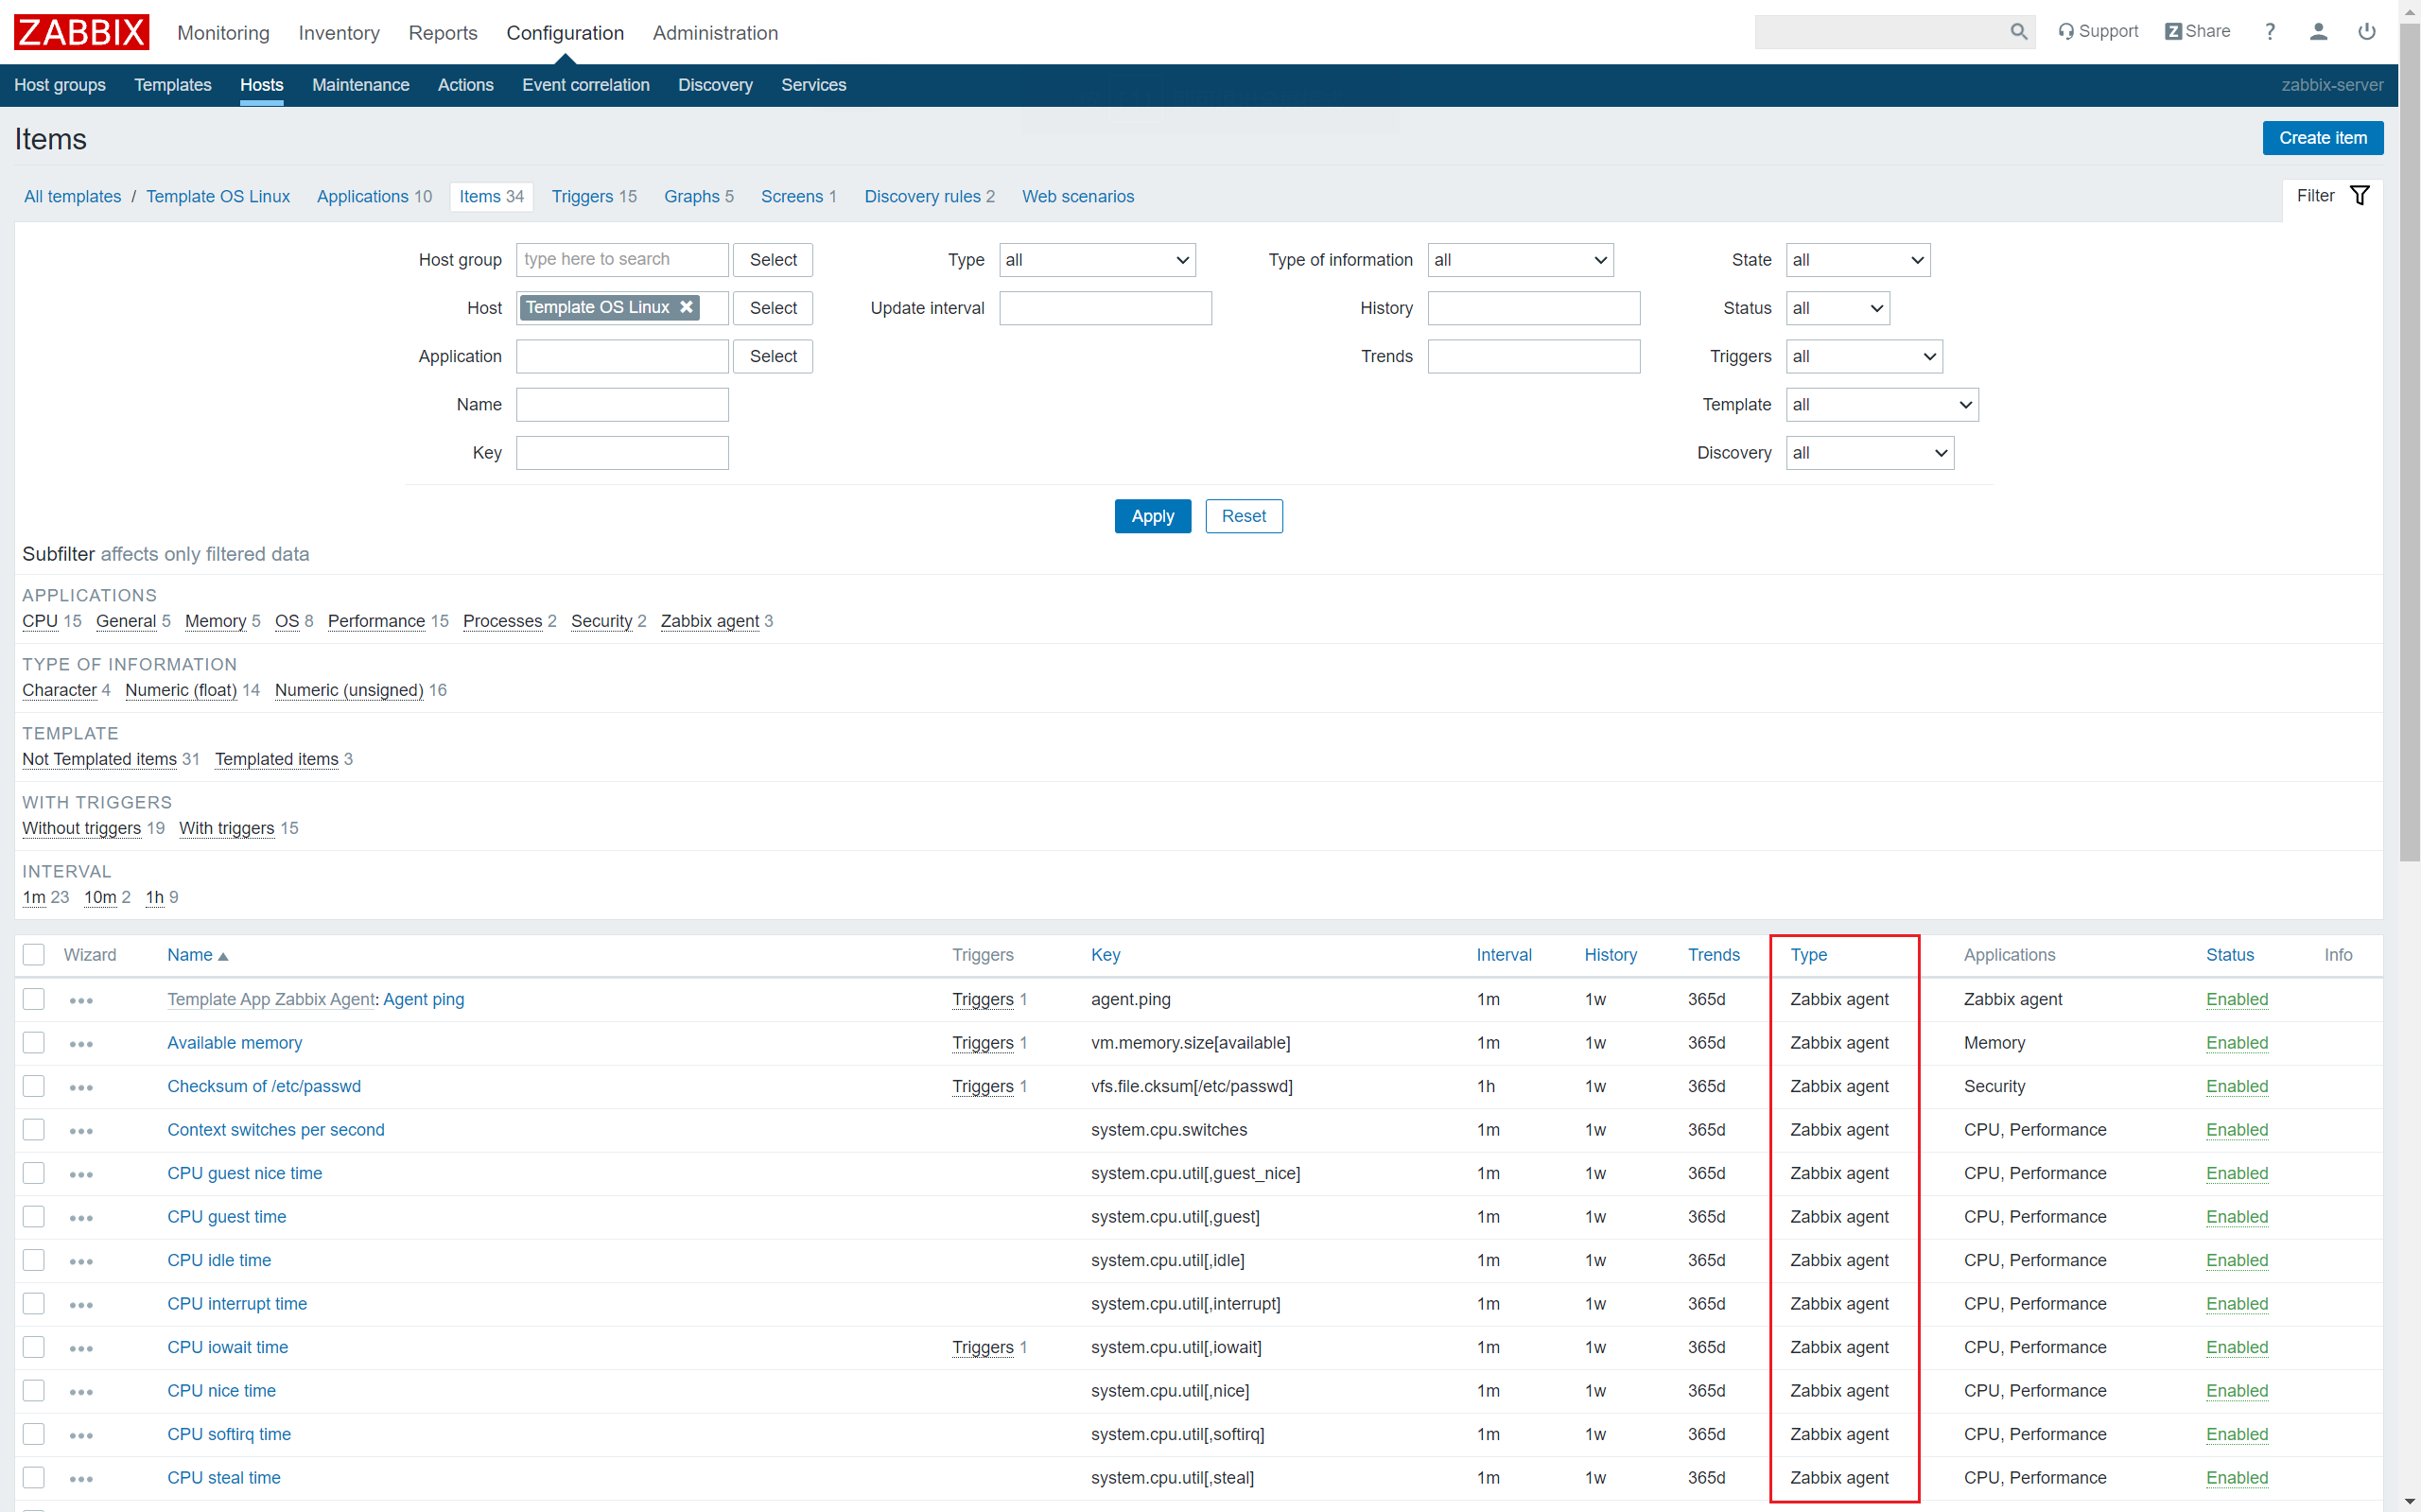Sort by Name column with arrow
2421x1512 pixels.
(197, 955)
